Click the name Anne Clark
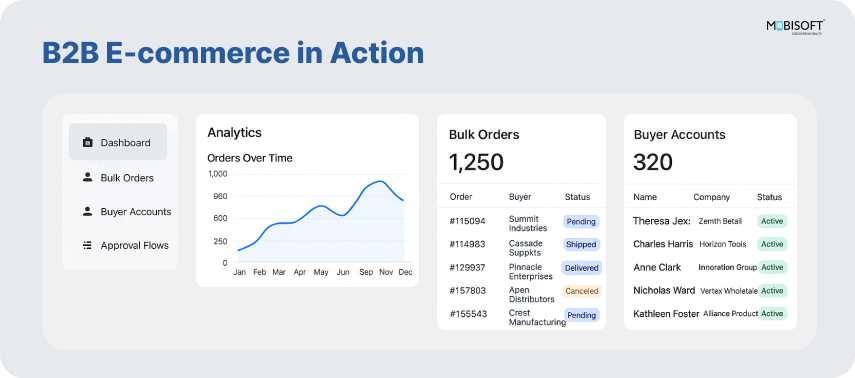 point(657,267)
